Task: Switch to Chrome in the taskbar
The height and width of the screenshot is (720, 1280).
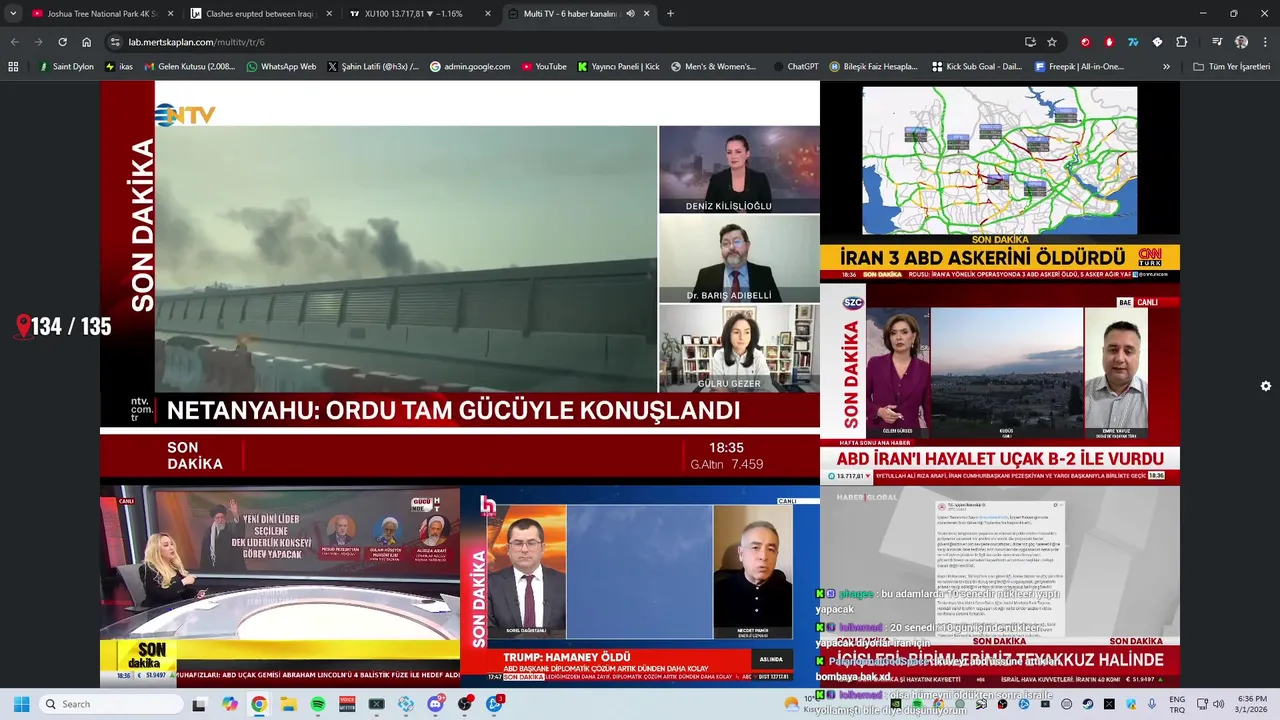Action: [259, 704]
